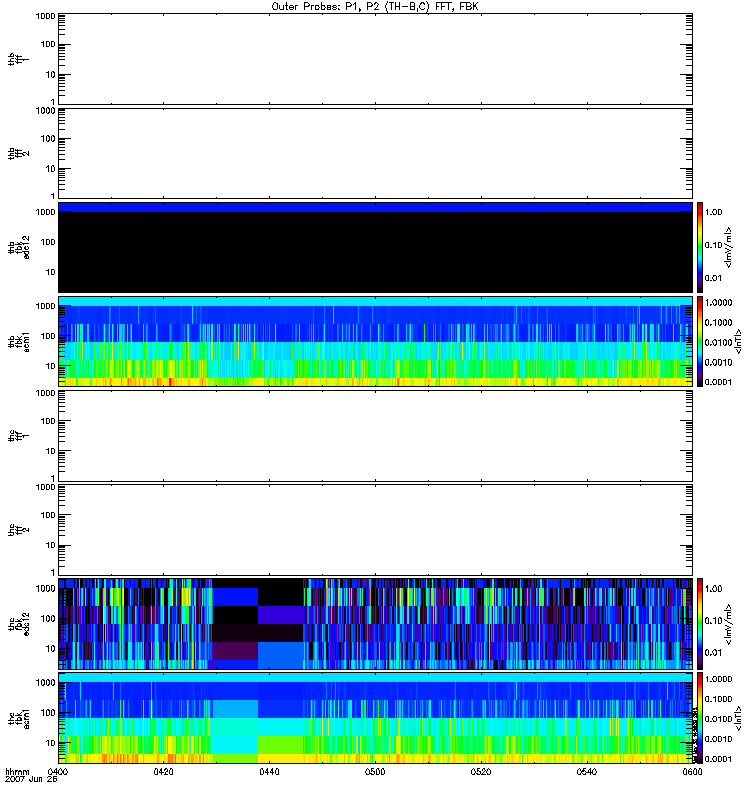The width and height of the screenshot is (750, 800).
Task: Click the "0.01" label on thb edc12 color bar
Action: coord(713,278)
